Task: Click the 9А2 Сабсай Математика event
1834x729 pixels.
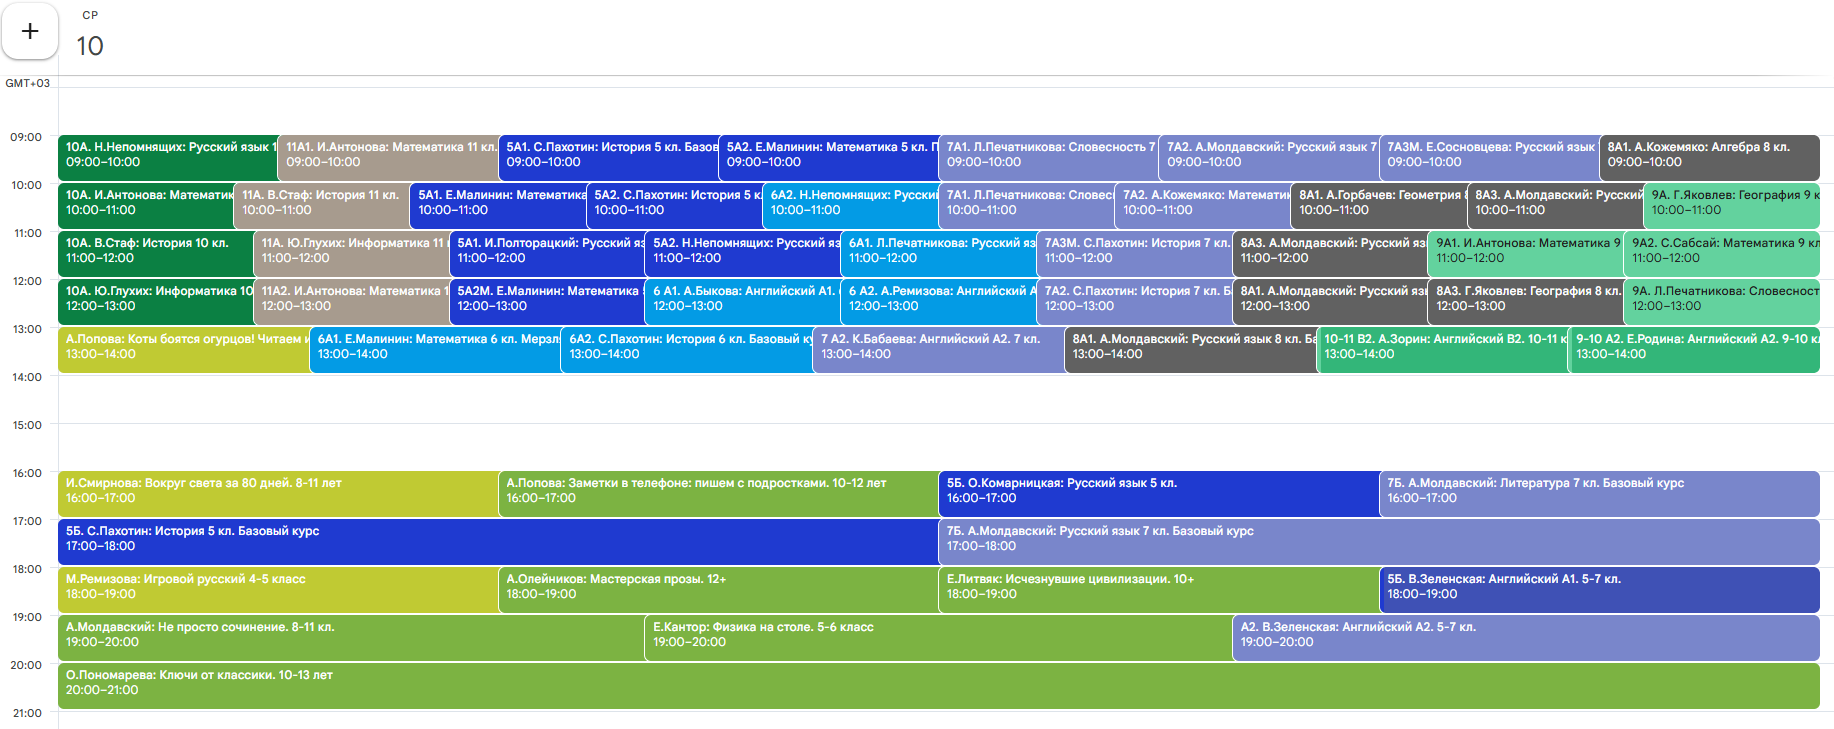Action: tap(1720, 251)
